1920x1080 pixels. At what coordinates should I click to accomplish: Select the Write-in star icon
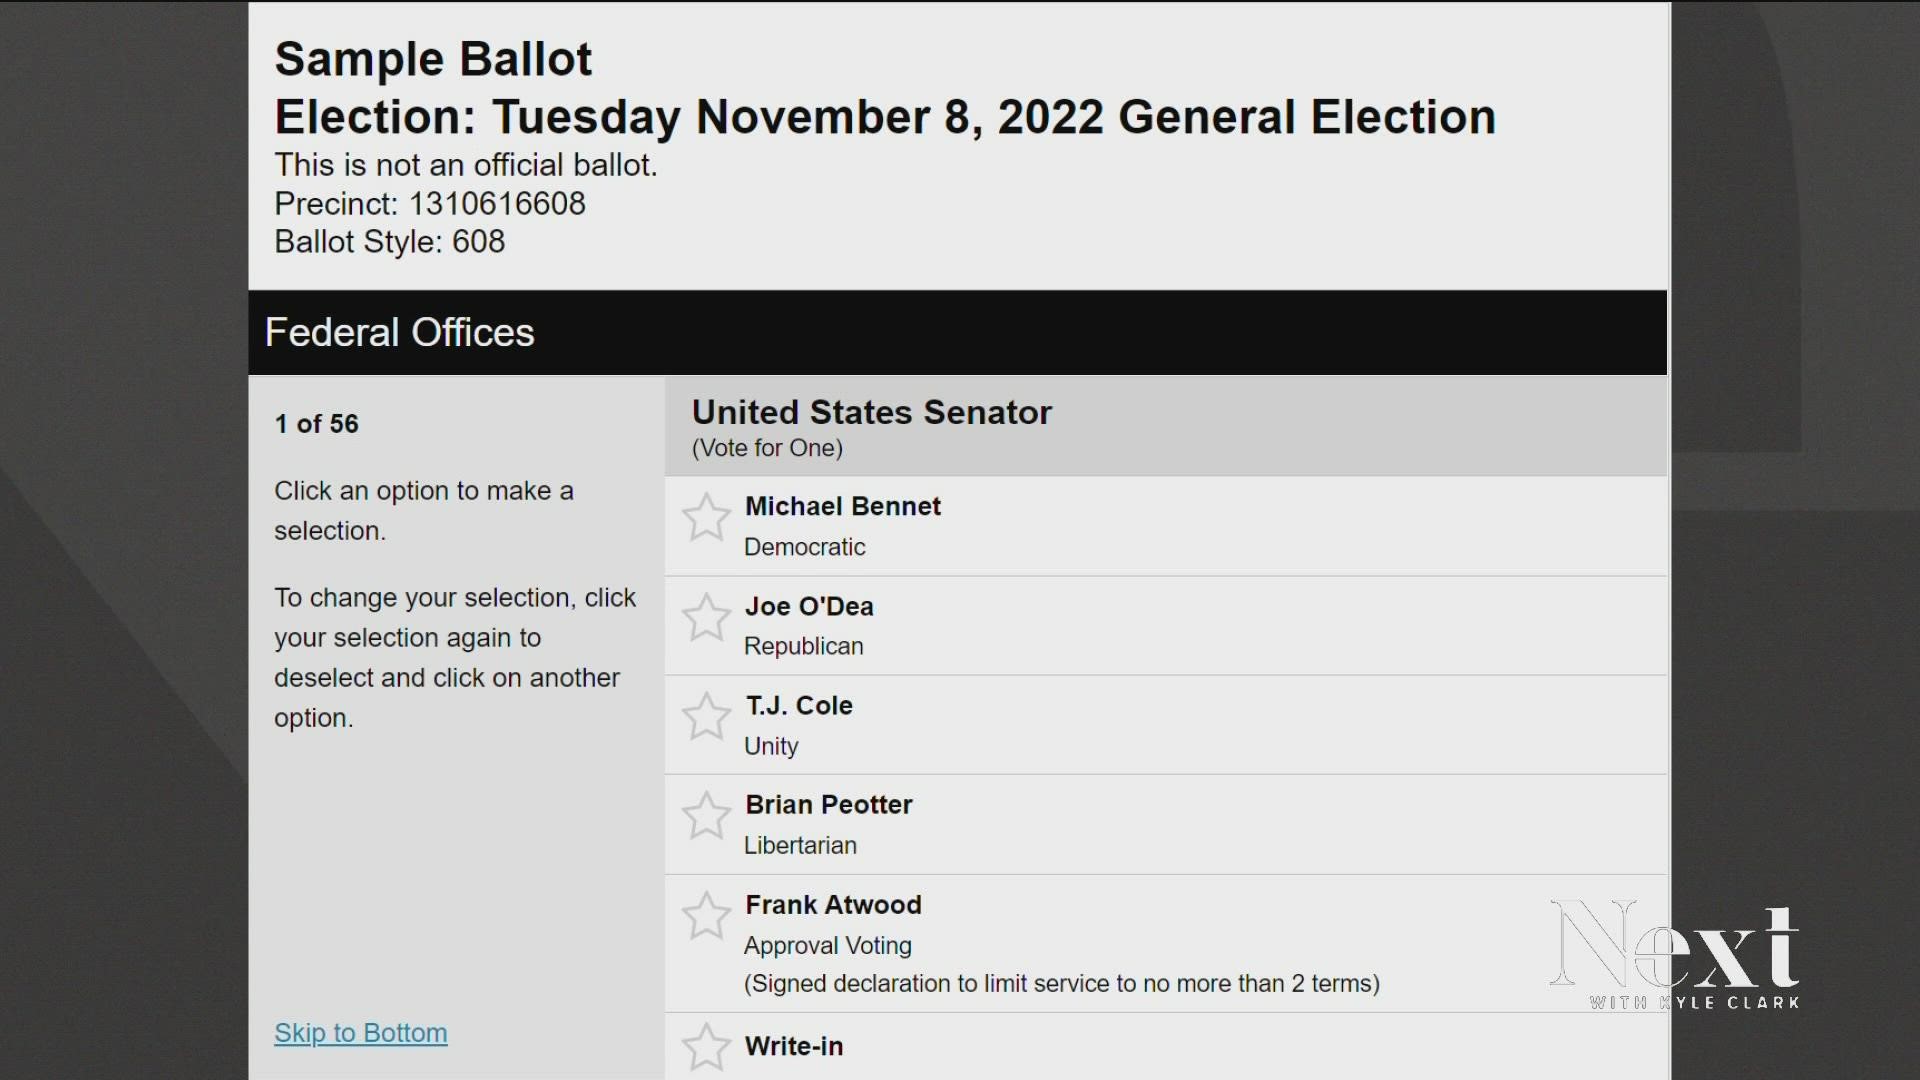point(706,1046)
